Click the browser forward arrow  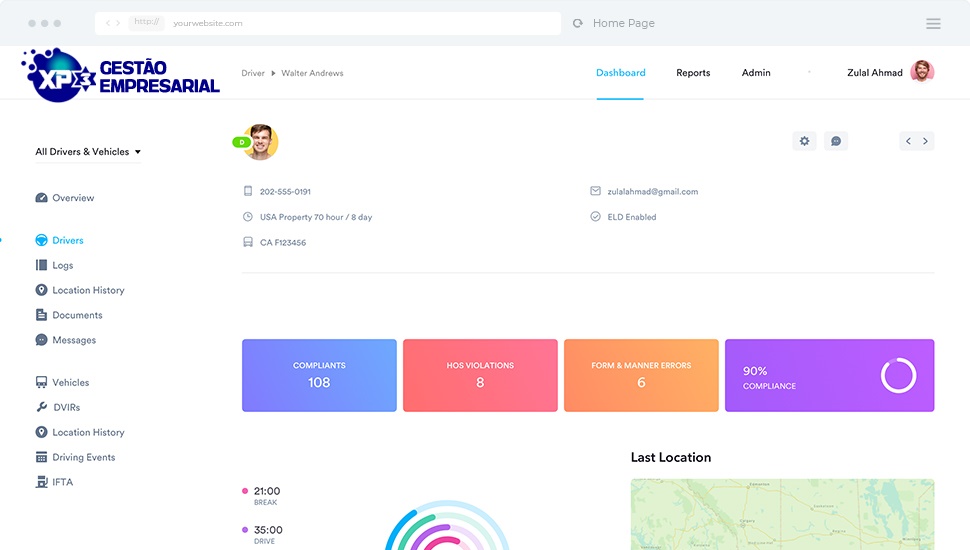point(118,23)
